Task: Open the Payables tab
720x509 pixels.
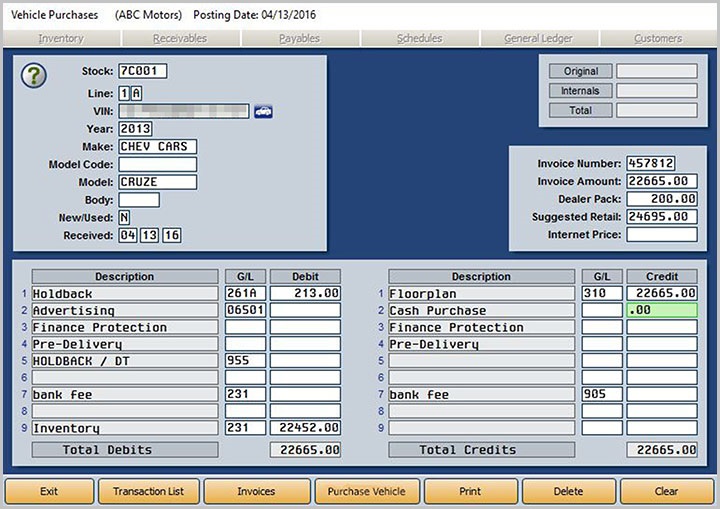Action: click(299, 39)
